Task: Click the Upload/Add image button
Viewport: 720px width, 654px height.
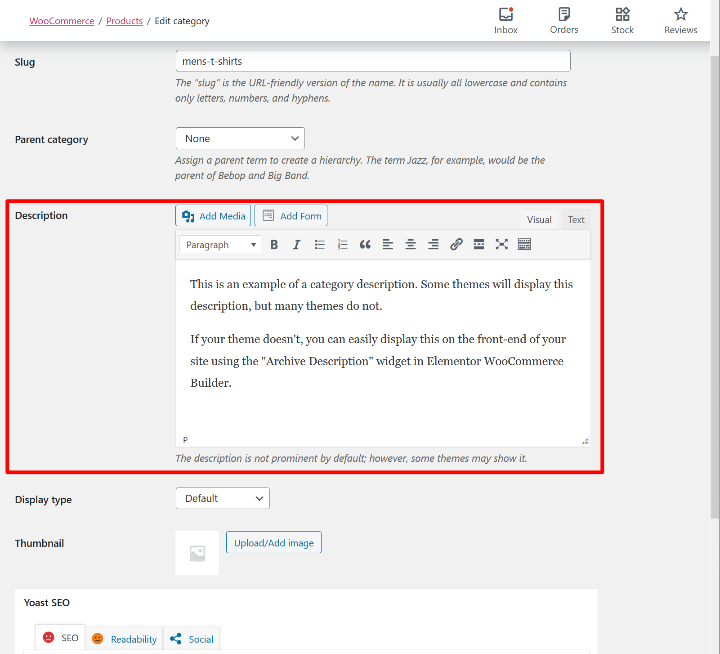Action: click(x=273, y=543)
